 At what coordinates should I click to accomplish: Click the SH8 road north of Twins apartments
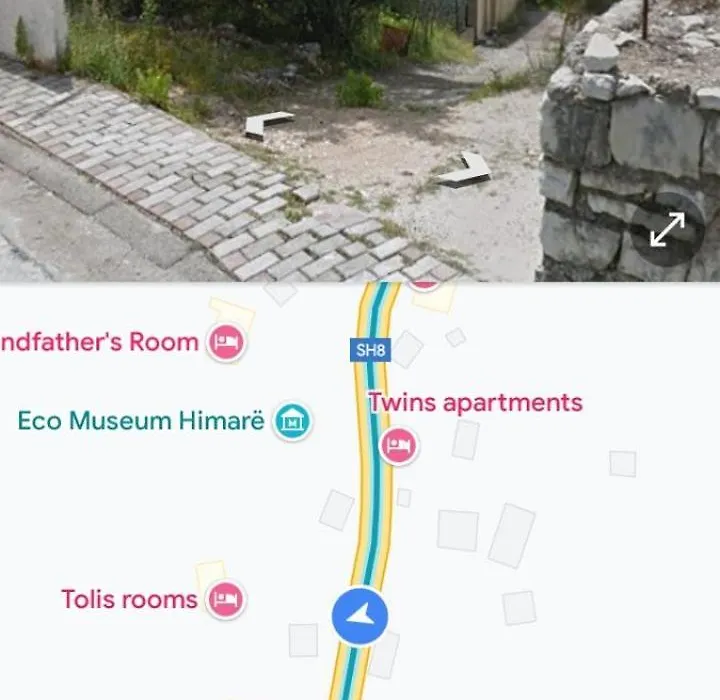[x=373, y=317]
